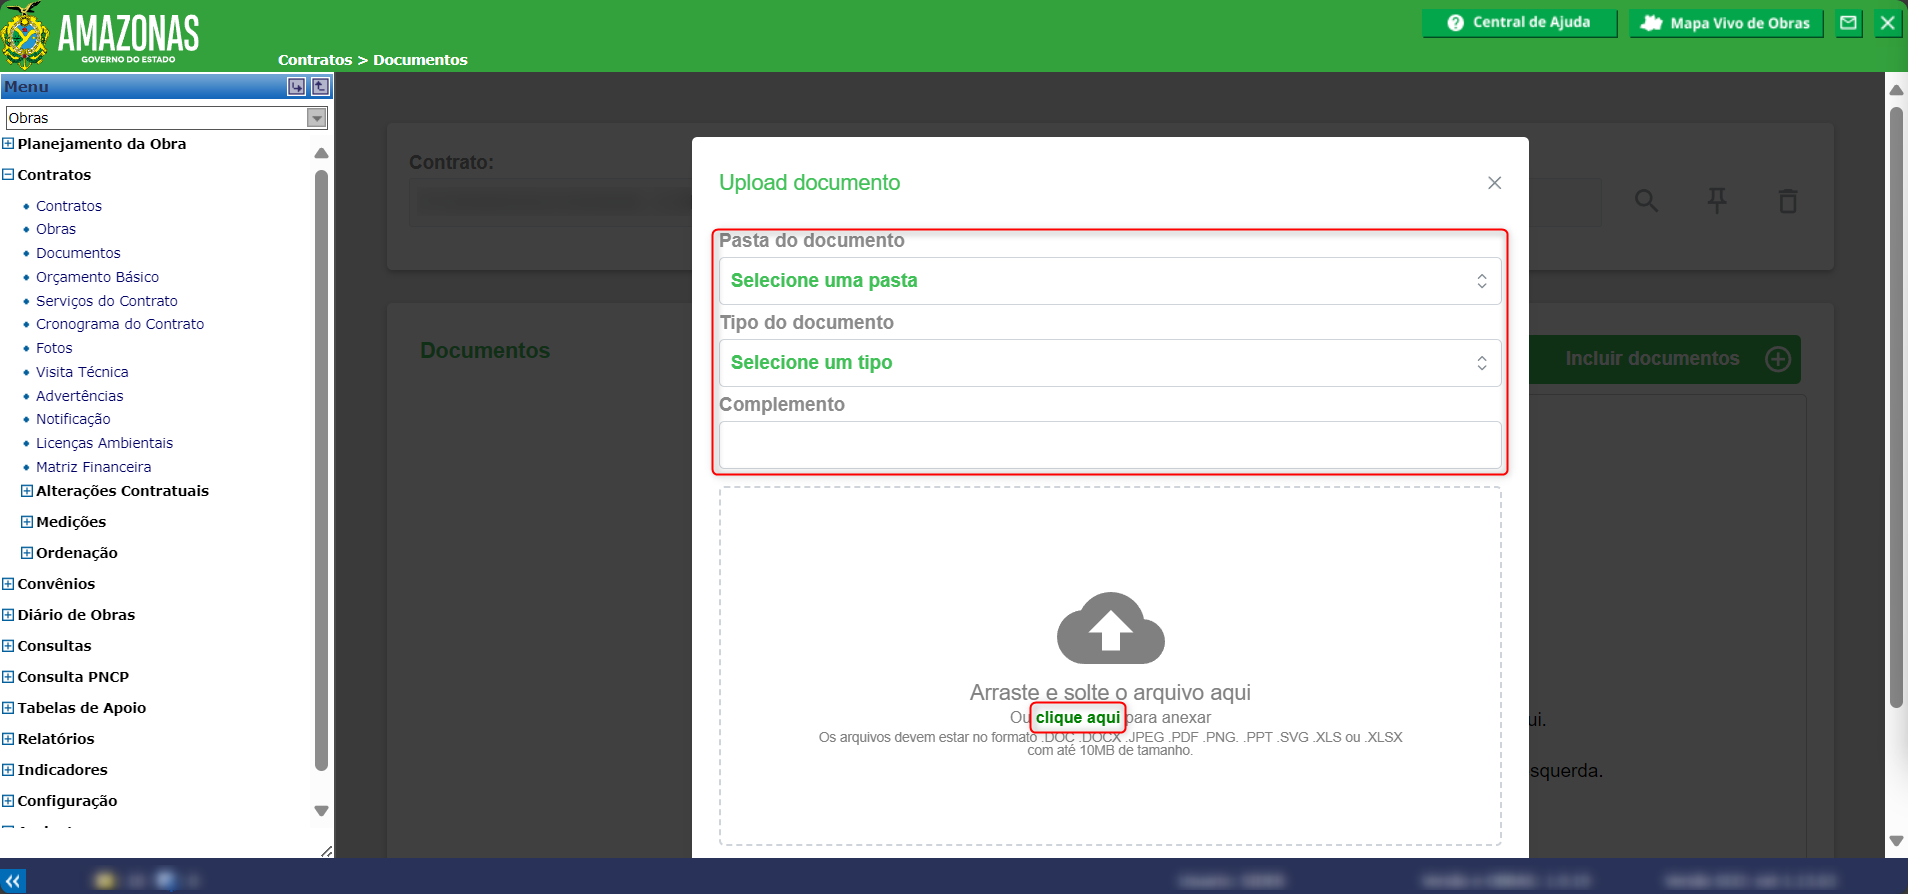Open Central de Ajuda
Image resolution: width=1908 pixels, height=894 pixels.
click(x=1519, y=23)
